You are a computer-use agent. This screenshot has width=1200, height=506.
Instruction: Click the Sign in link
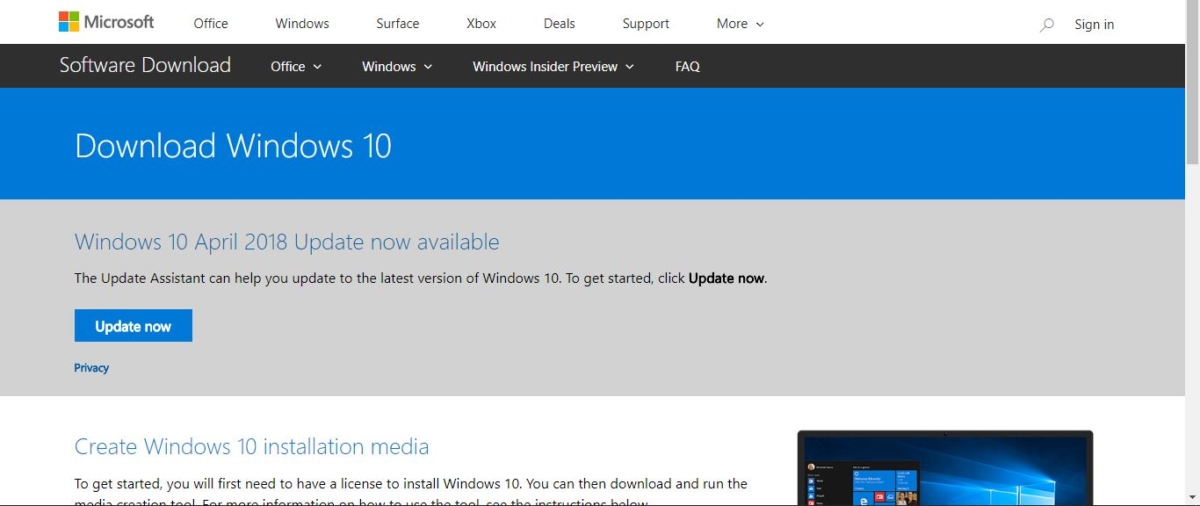click(1094, 24)
